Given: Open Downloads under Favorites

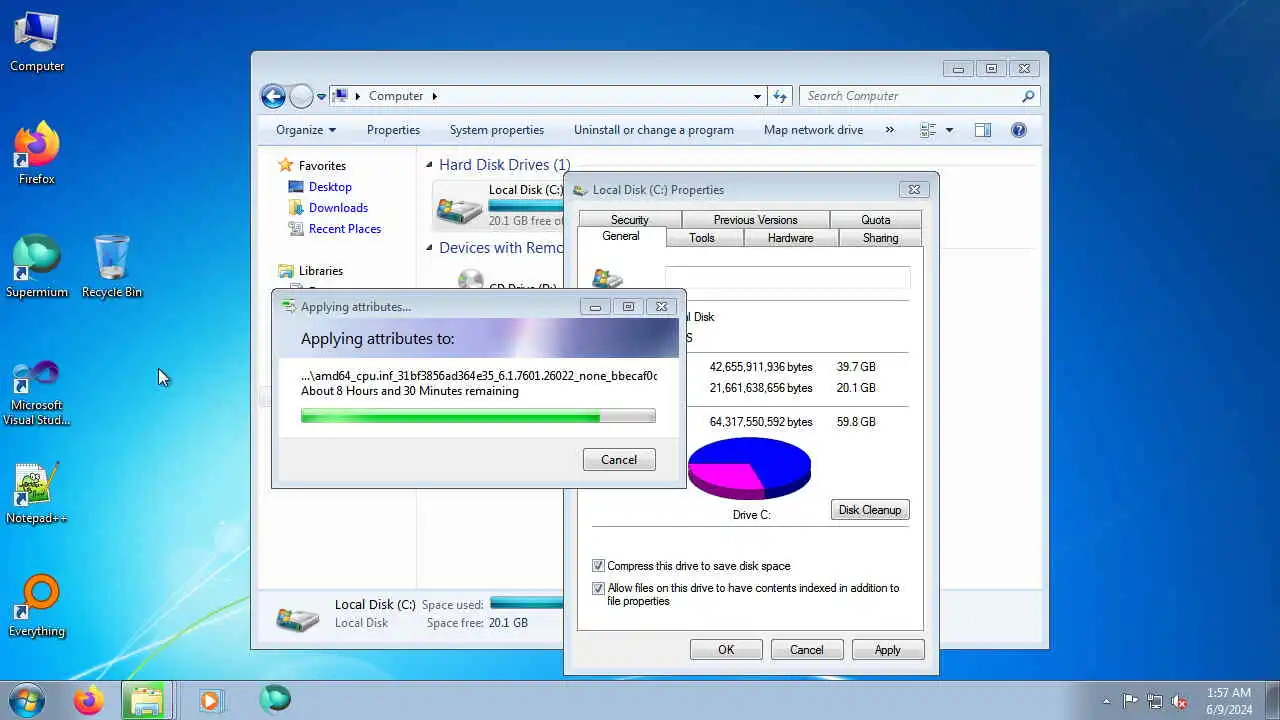Looking at the screenshot, I should click(338, 208).
